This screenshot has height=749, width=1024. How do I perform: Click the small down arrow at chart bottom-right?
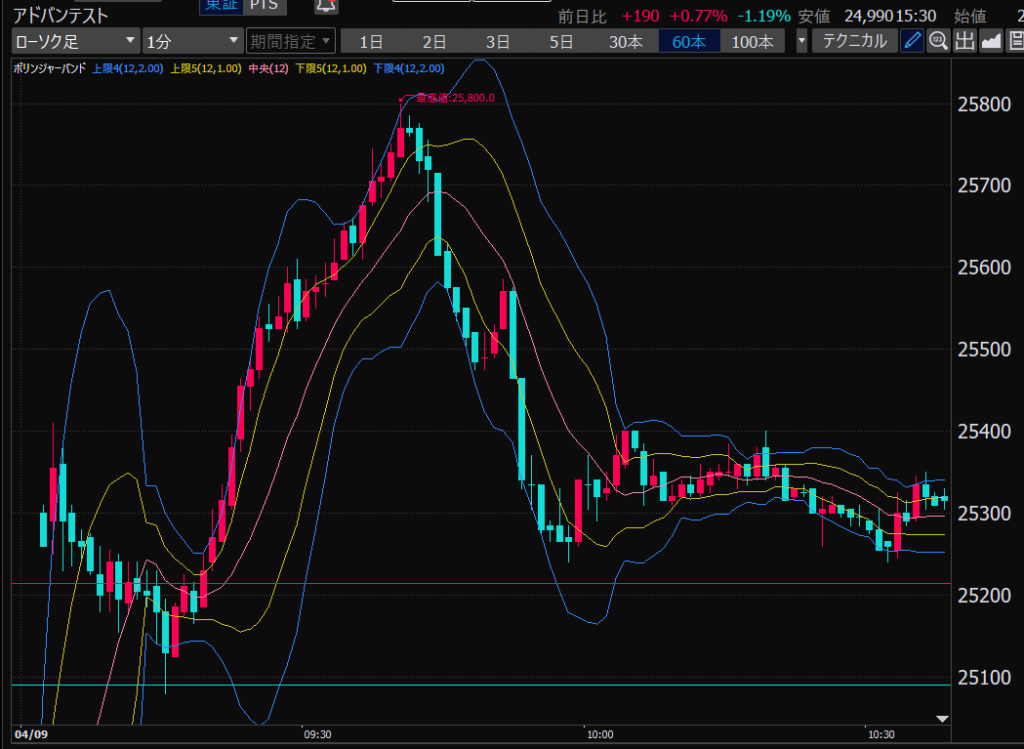941,718
